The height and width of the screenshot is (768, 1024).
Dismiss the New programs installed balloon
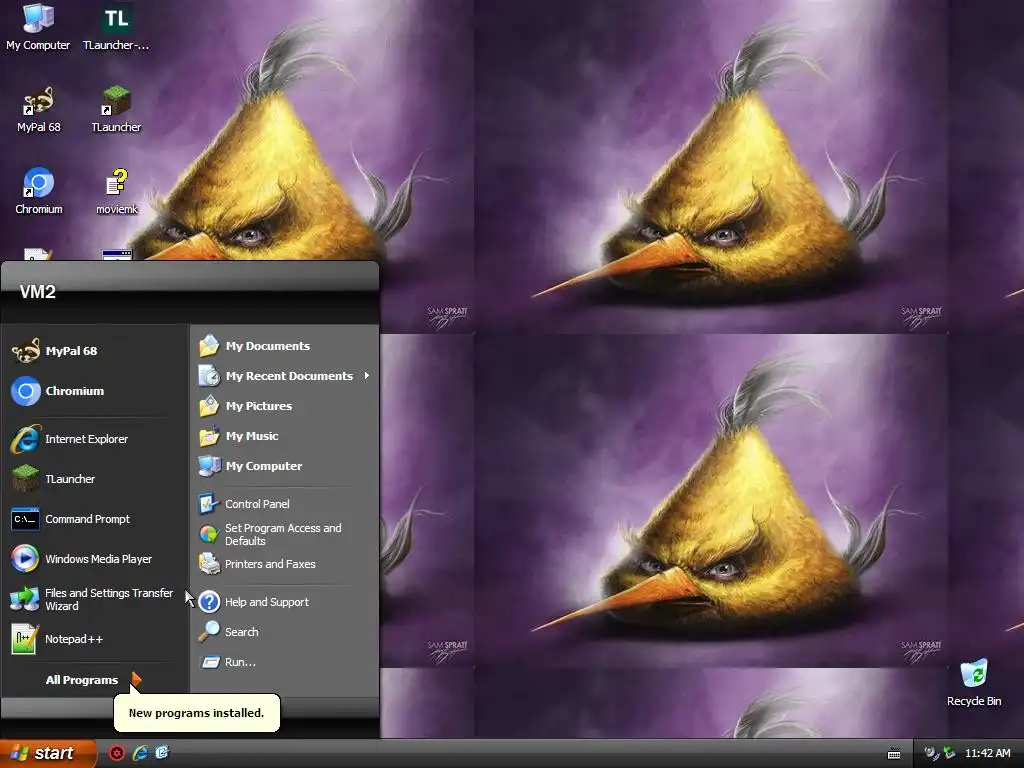pos(197,712)
